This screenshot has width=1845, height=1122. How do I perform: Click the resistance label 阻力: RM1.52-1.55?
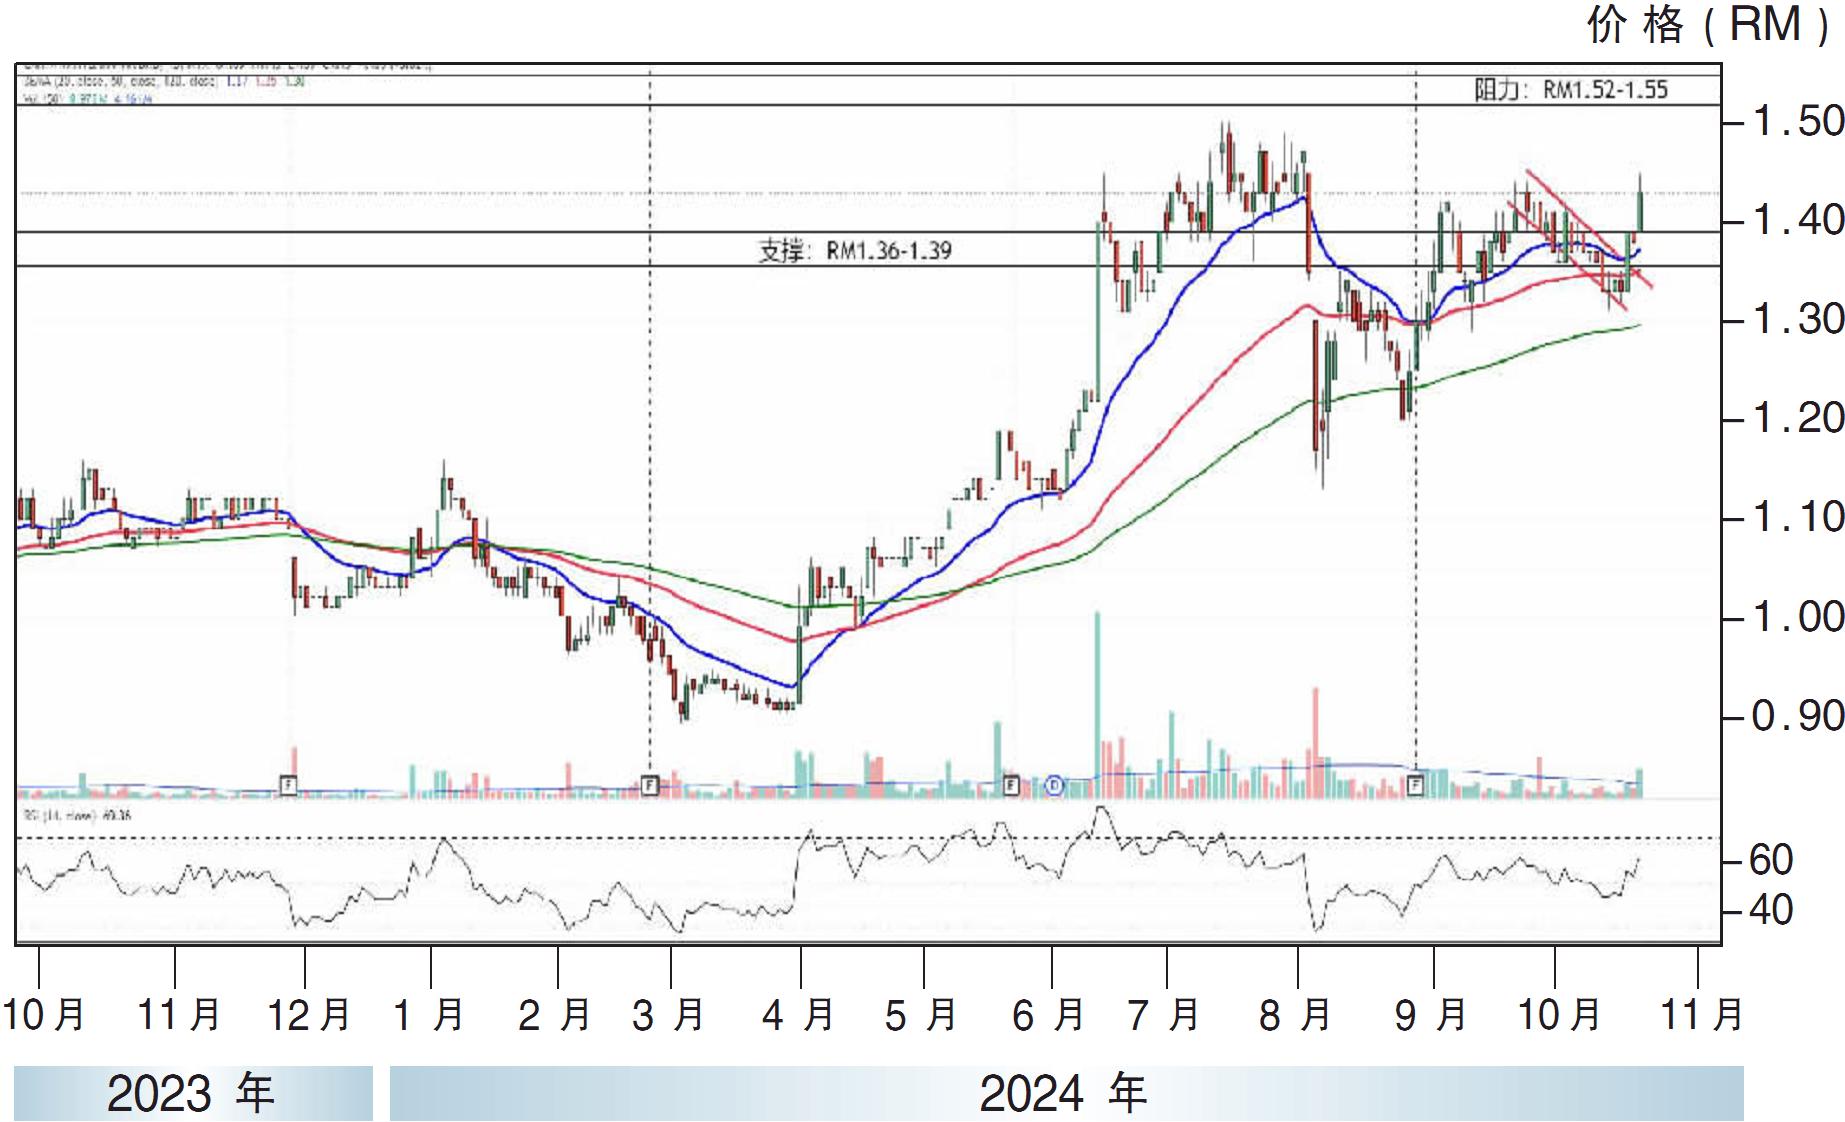tap(1572, 89)
